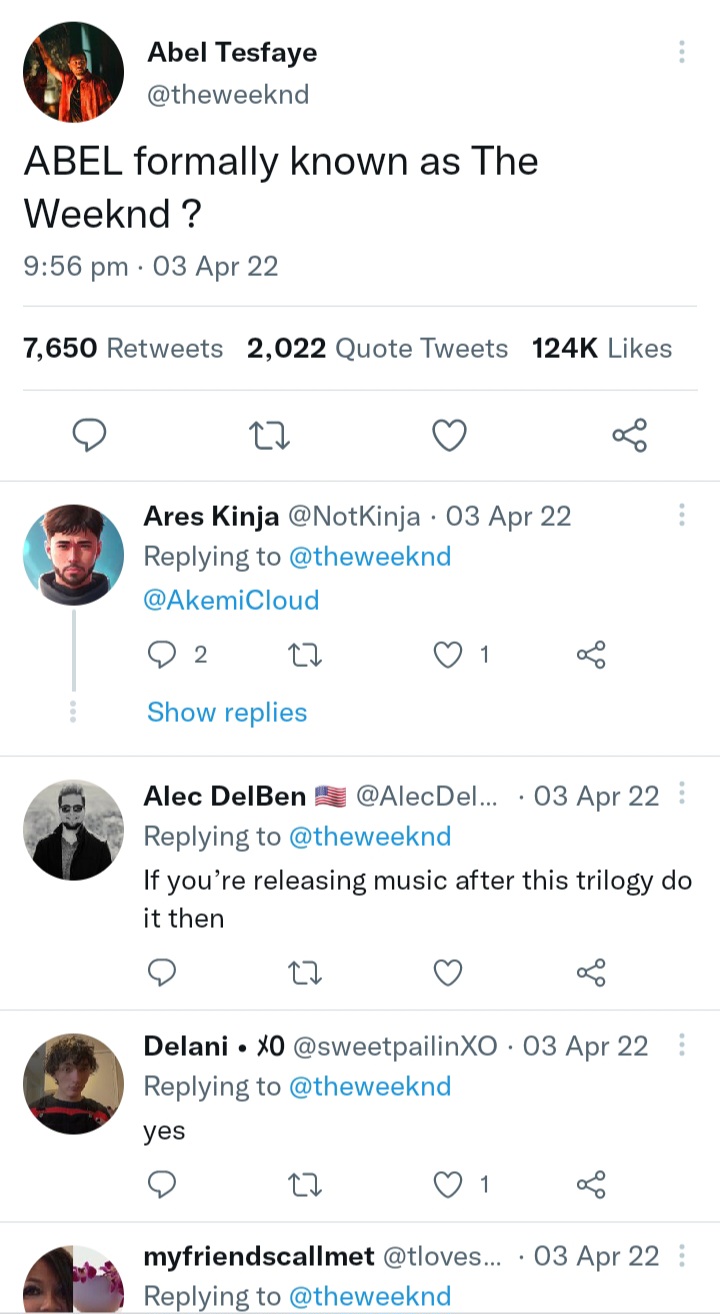Like Alec DelBen's reply

449,971
